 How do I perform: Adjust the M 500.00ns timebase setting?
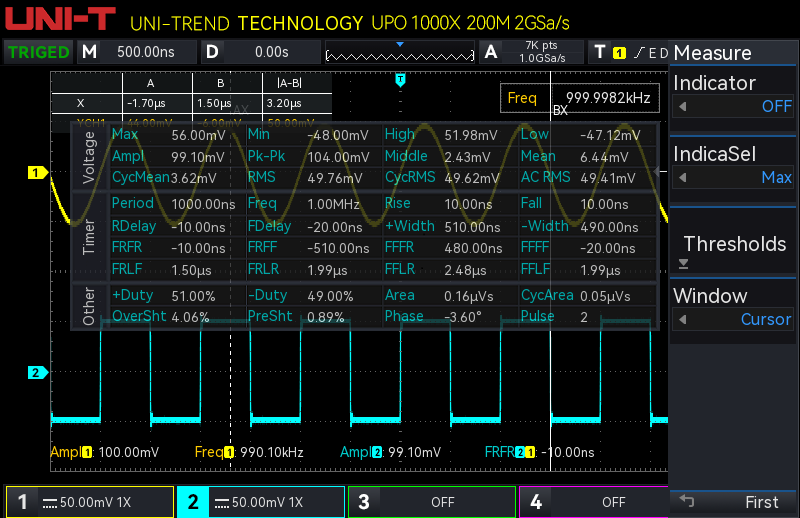click(138, 52)
